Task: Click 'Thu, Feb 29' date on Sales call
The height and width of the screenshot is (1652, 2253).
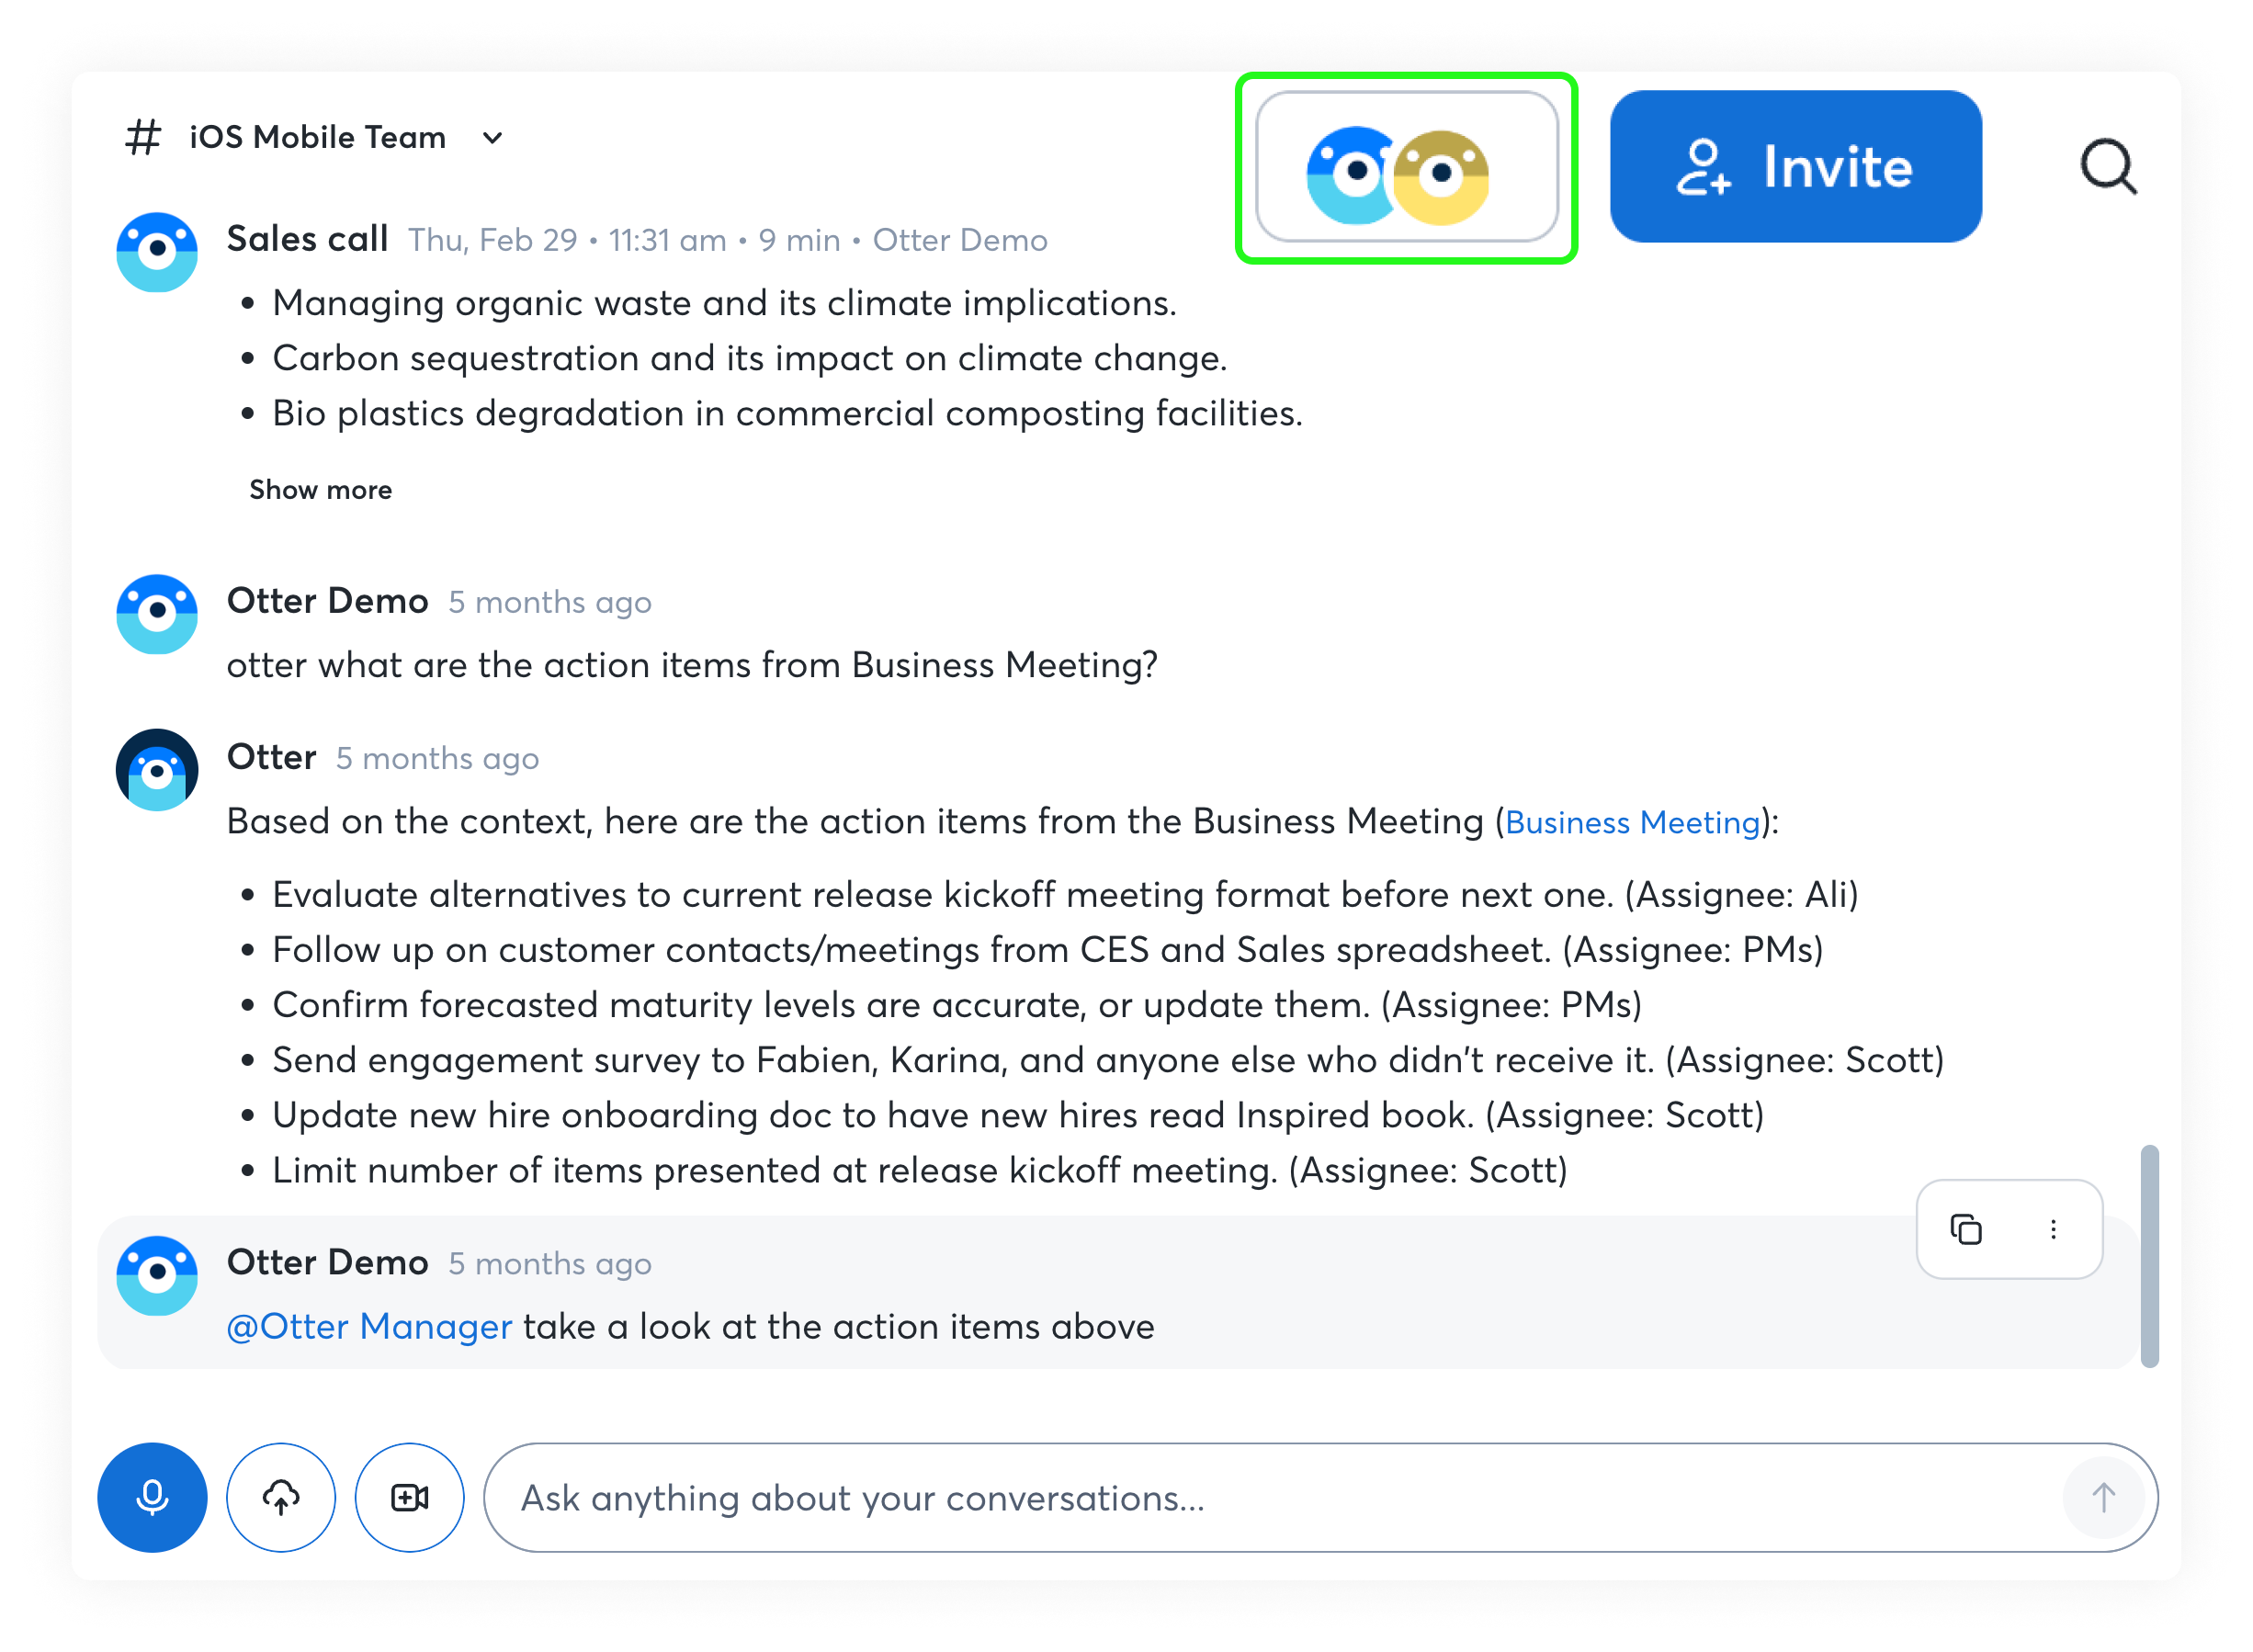Action: click(492, 241)
